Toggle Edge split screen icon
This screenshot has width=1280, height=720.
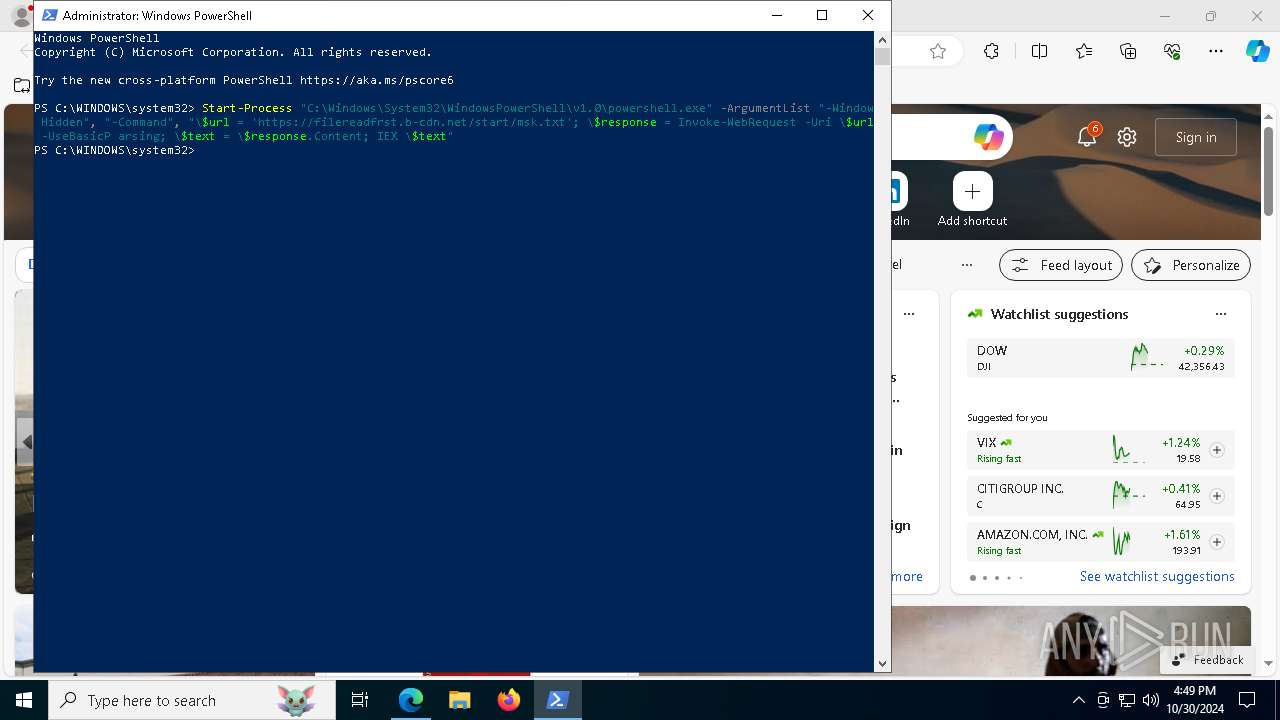click(x=1039, y=51)
